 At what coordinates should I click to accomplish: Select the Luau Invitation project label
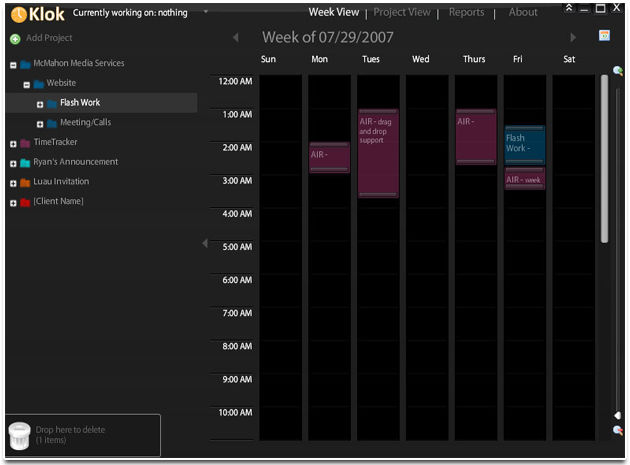click(x=61, y=181)
